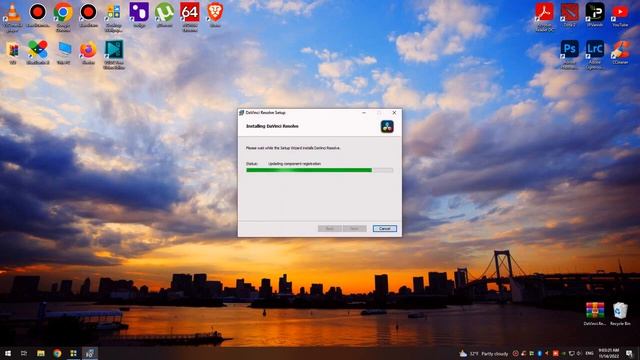Open the four-color heart-shaped desktop icon
This screenshot has height=360, width=640.
[38, 53]
